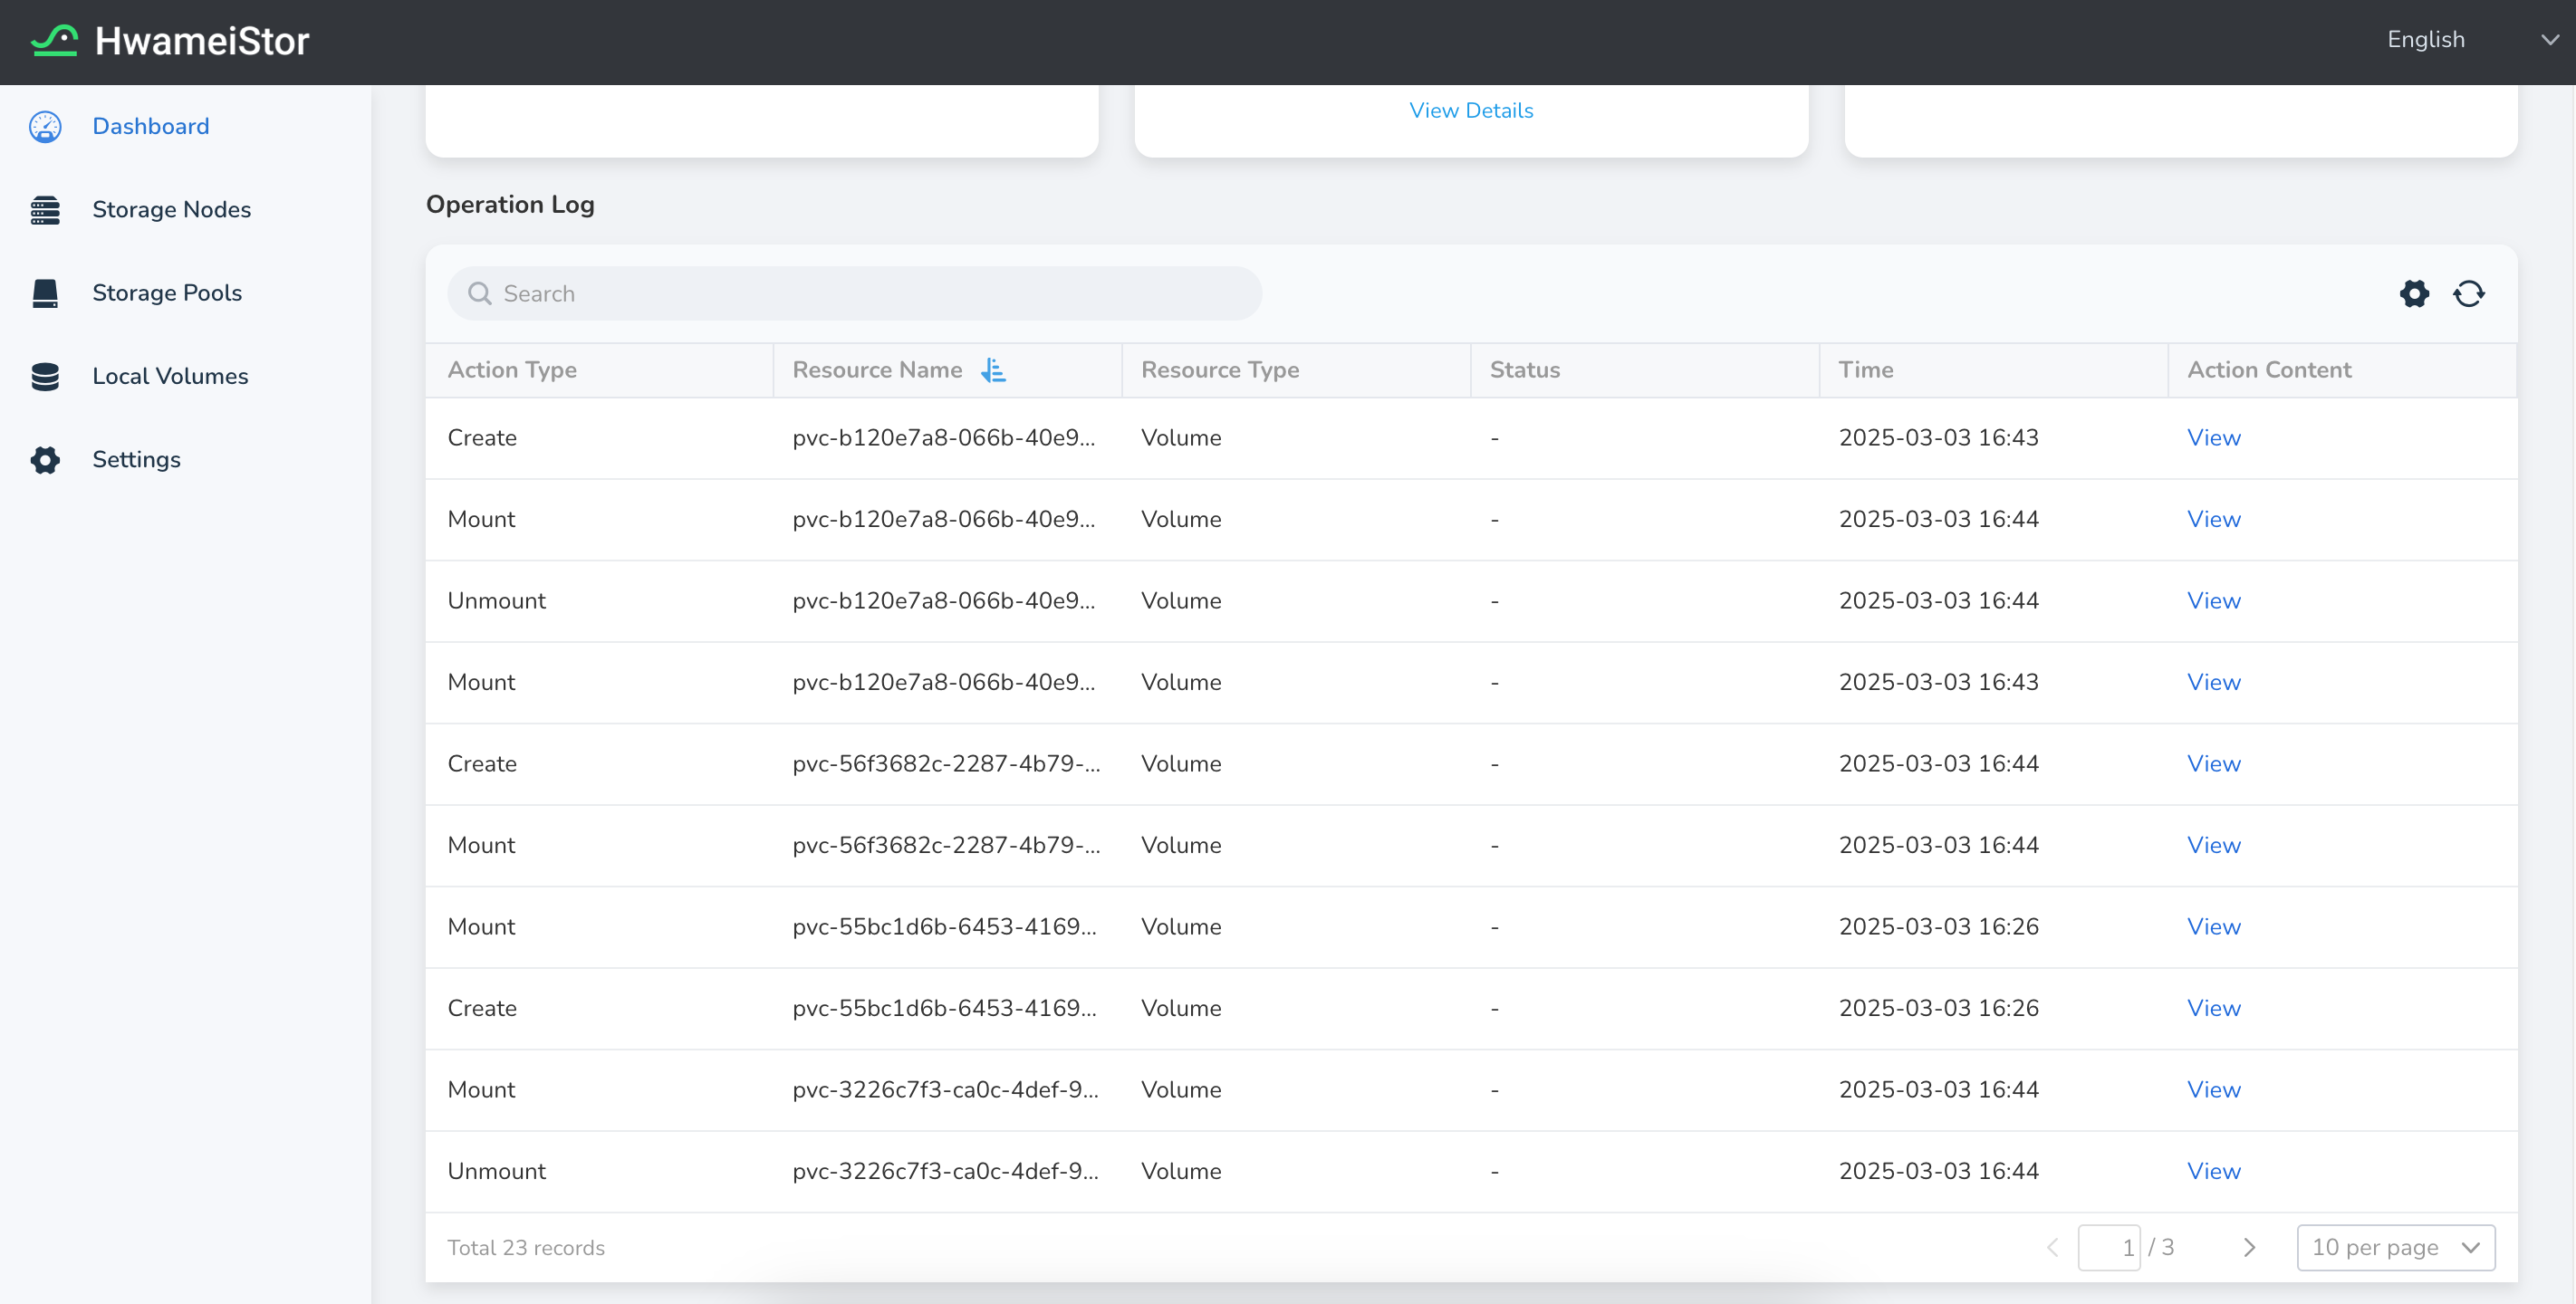Toggle Resource Name column sort order

[993, 371]
